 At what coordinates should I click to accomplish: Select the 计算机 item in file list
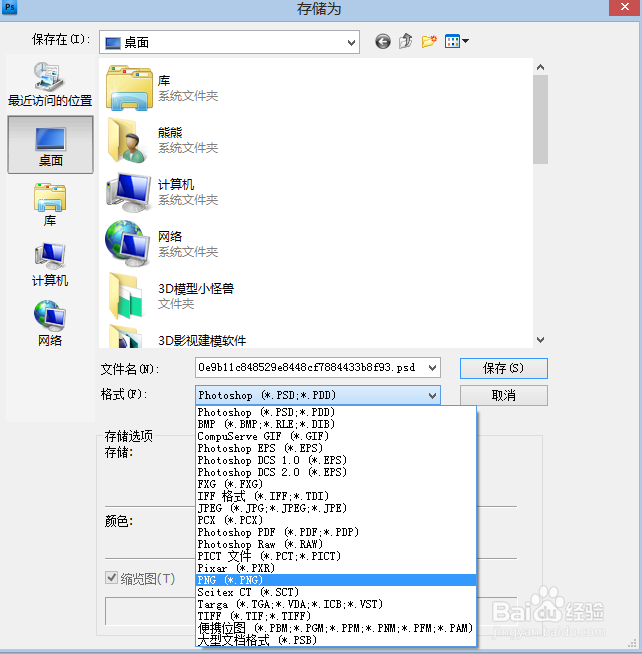(163, 192)
